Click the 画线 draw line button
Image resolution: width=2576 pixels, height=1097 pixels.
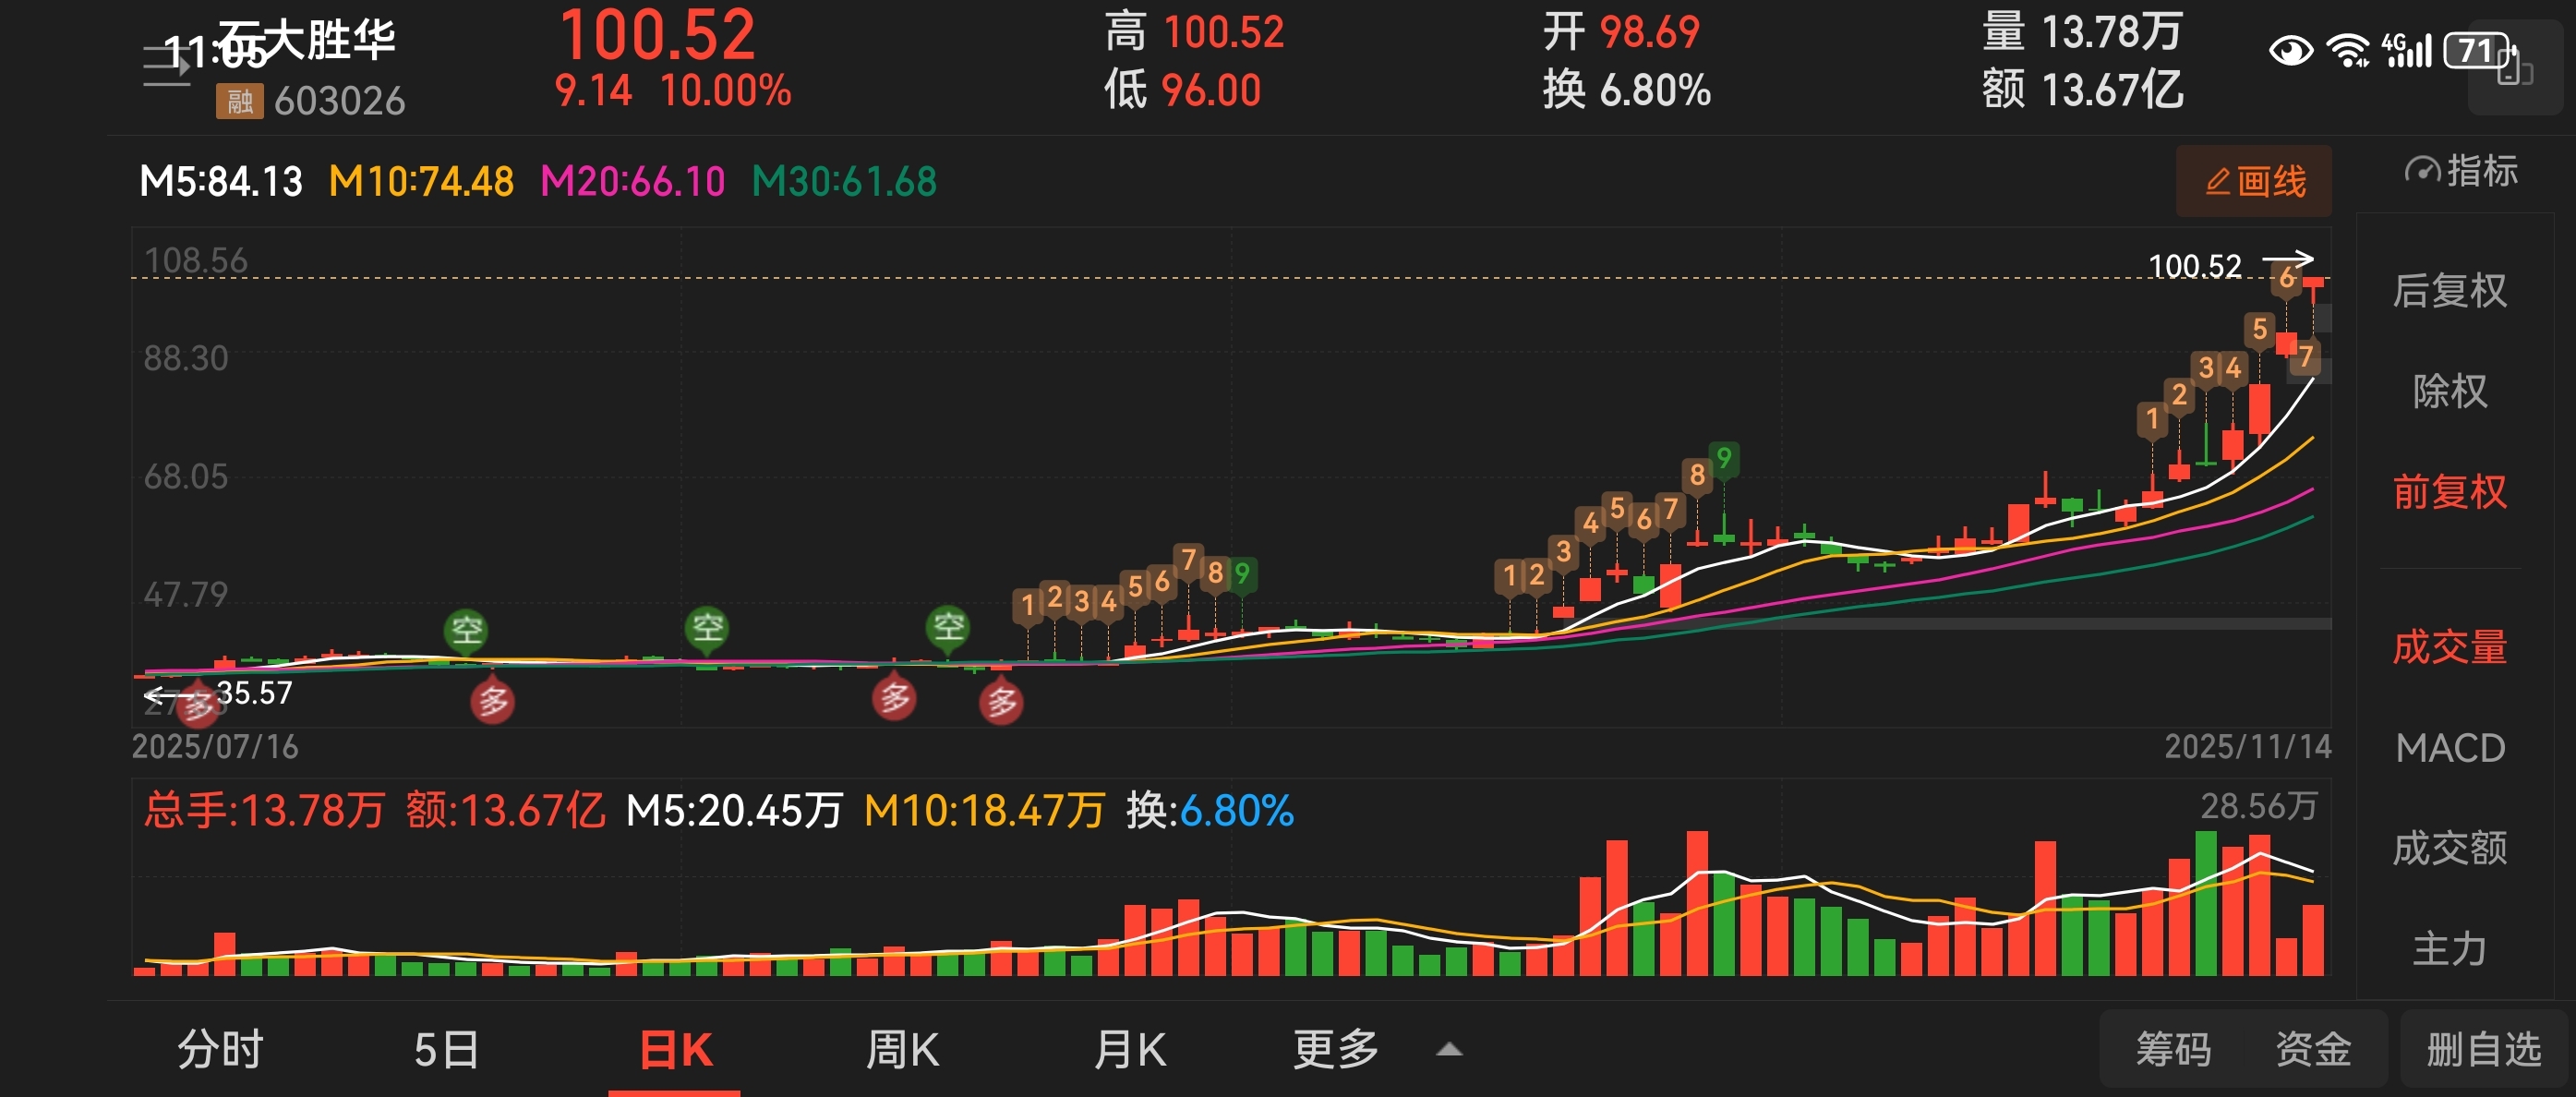point(2254,182)
